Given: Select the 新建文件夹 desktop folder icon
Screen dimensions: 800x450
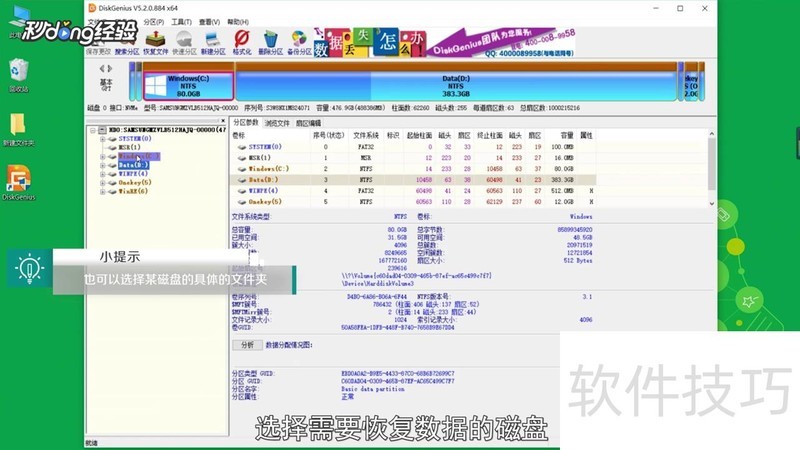Looking at the screenshot, I should (18, 130).
